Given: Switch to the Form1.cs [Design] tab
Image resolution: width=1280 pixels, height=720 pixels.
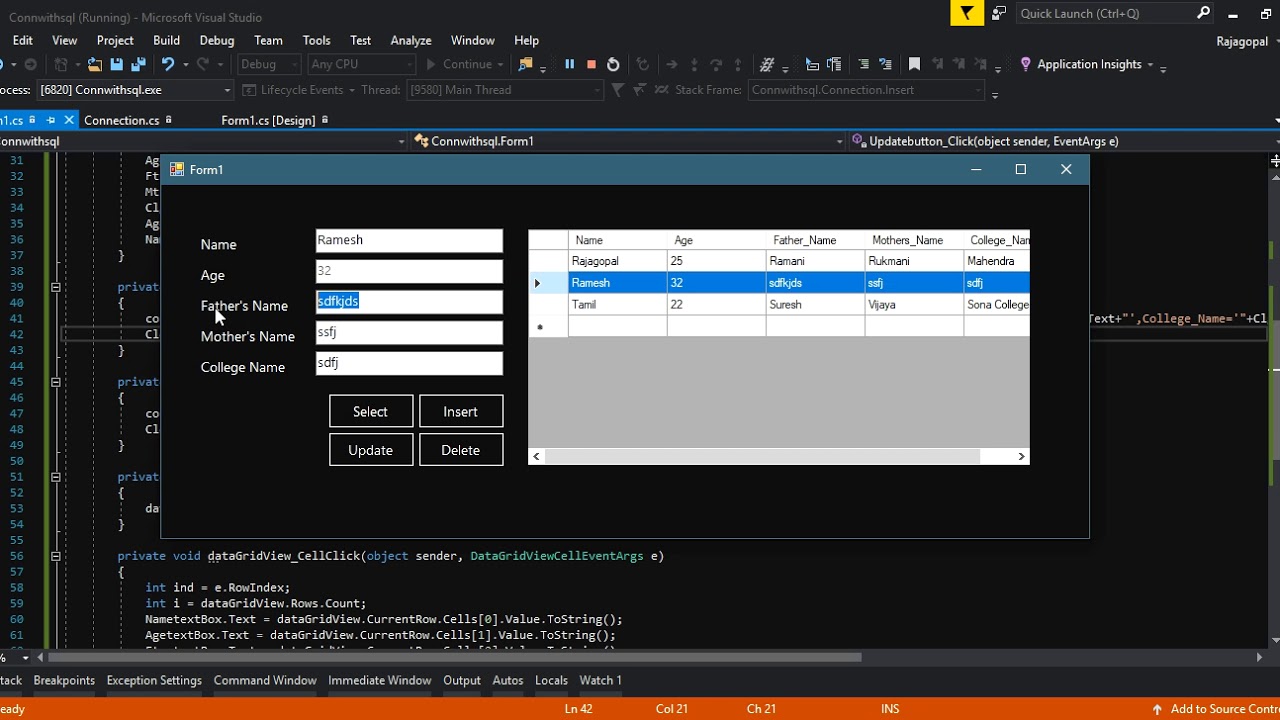Looking at the screenshot, I should [268, 120].
